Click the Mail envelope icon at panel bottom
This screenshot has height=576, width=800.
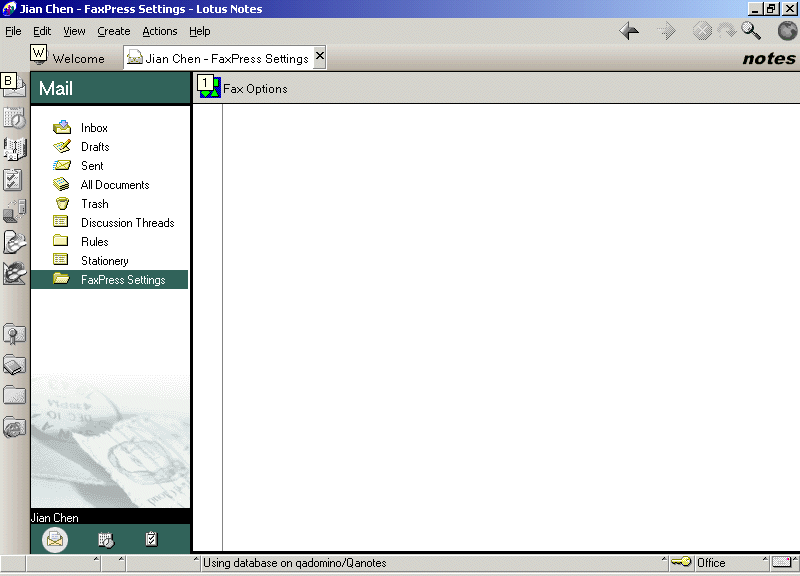(55, 540)
